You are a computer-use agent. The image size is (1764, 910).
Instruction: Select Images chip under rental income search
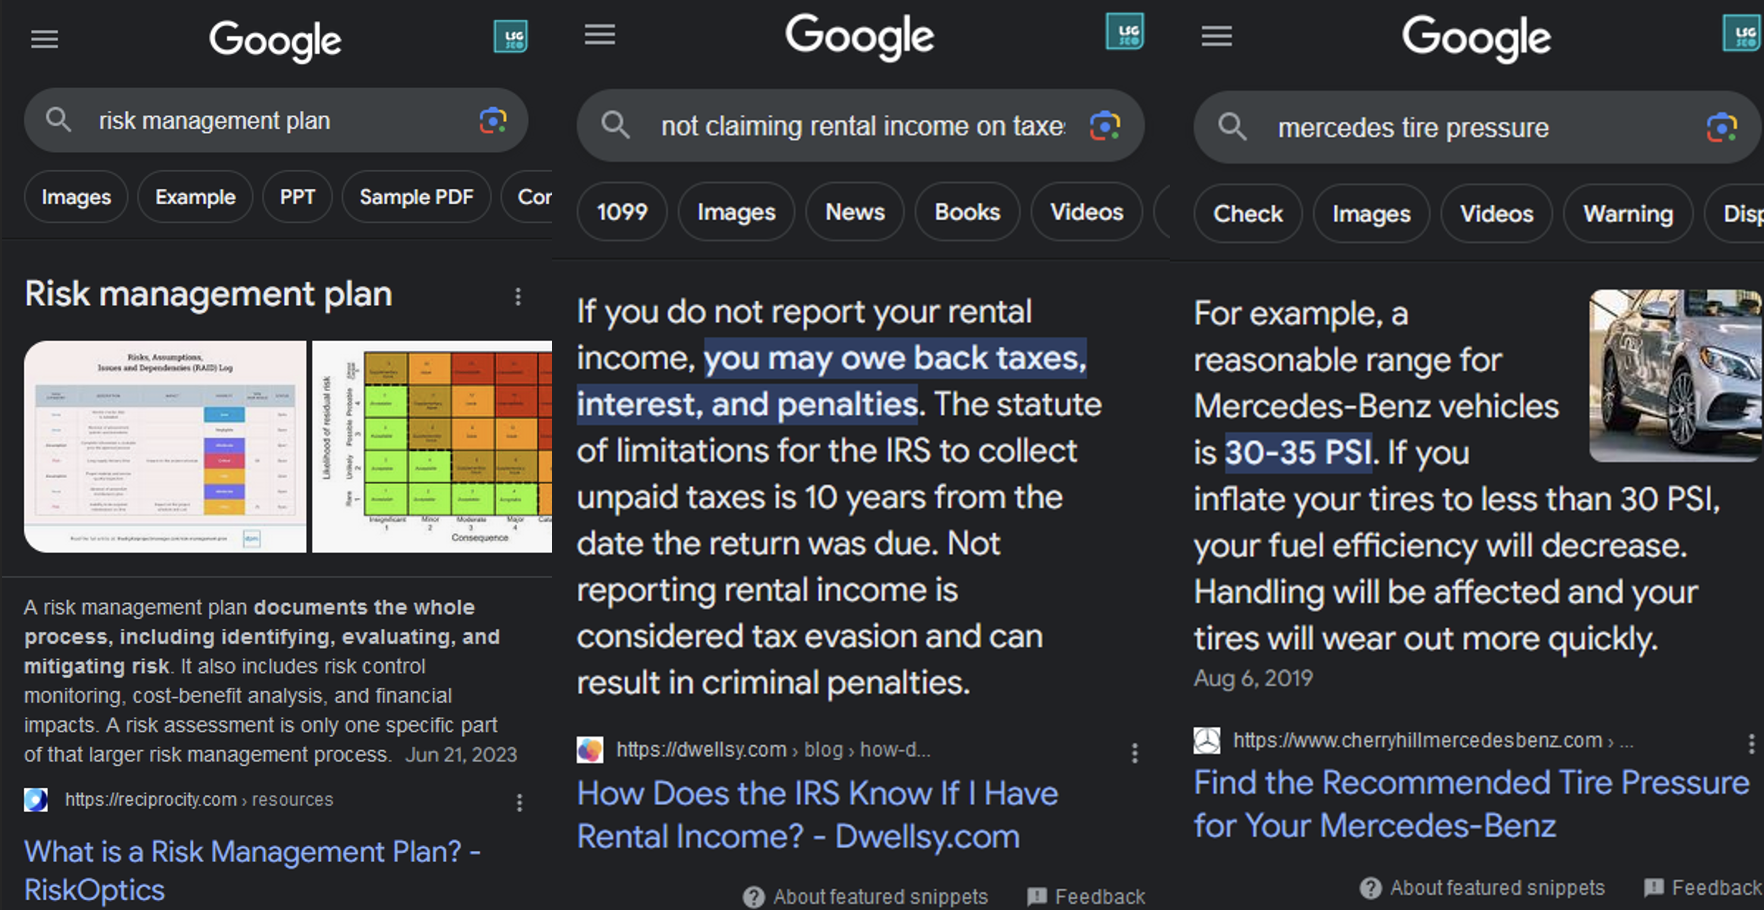736,212
